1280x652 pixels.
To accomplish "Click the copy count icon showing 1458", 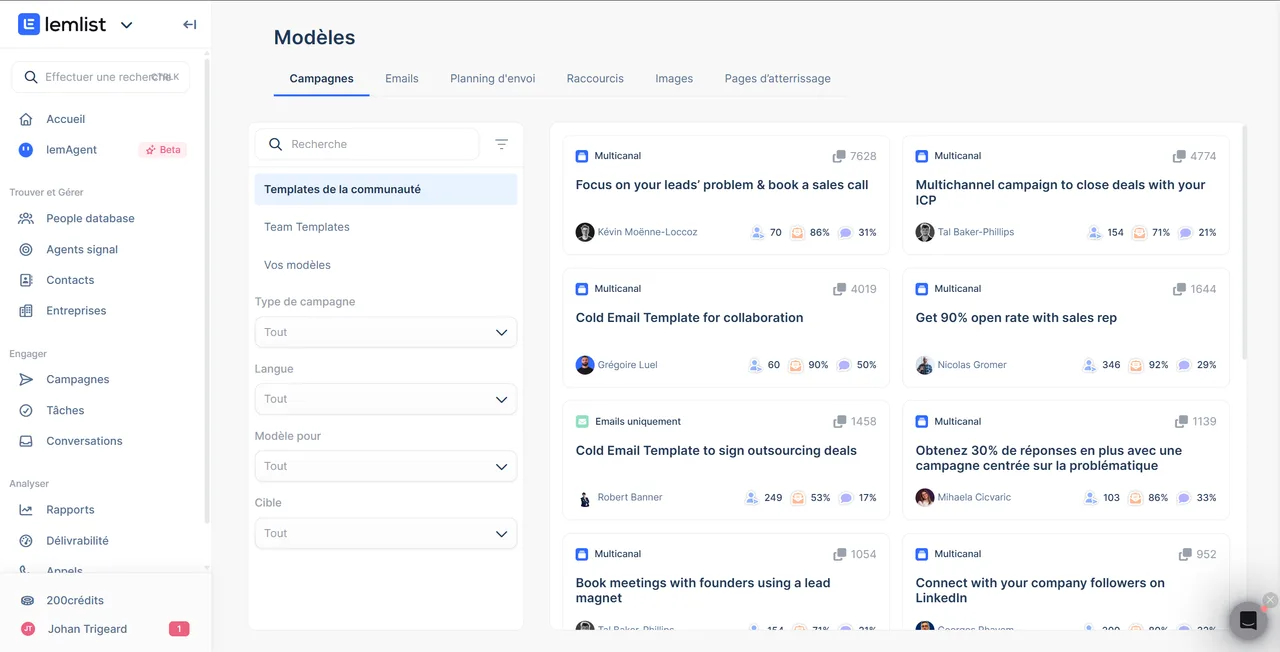I will point(839,422).
